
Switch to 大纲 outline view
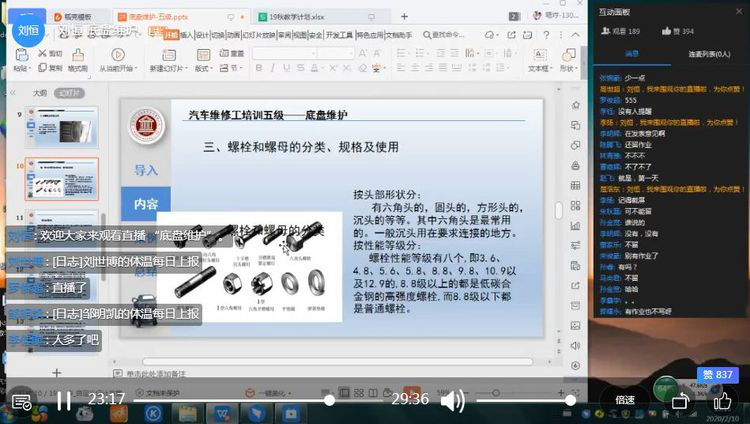coord(40,93)
